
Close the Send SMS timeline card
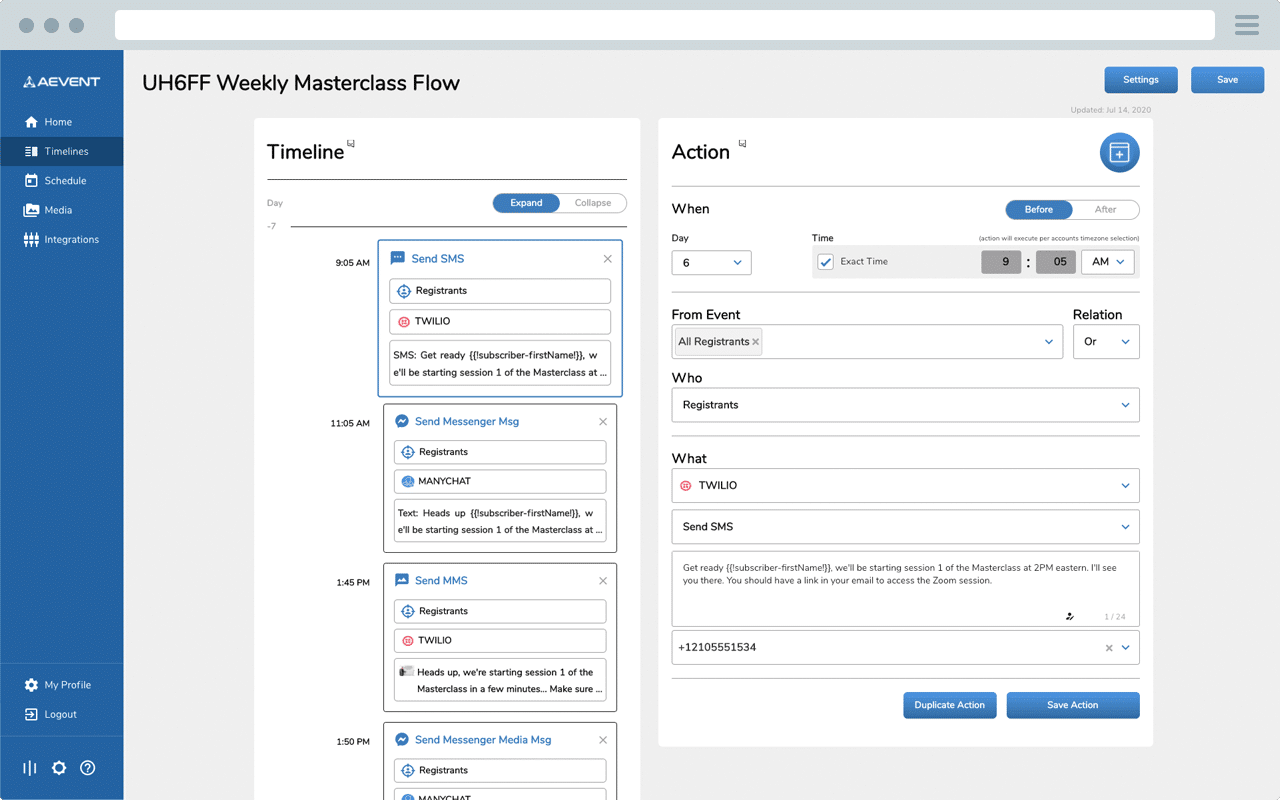click(607, 259)
